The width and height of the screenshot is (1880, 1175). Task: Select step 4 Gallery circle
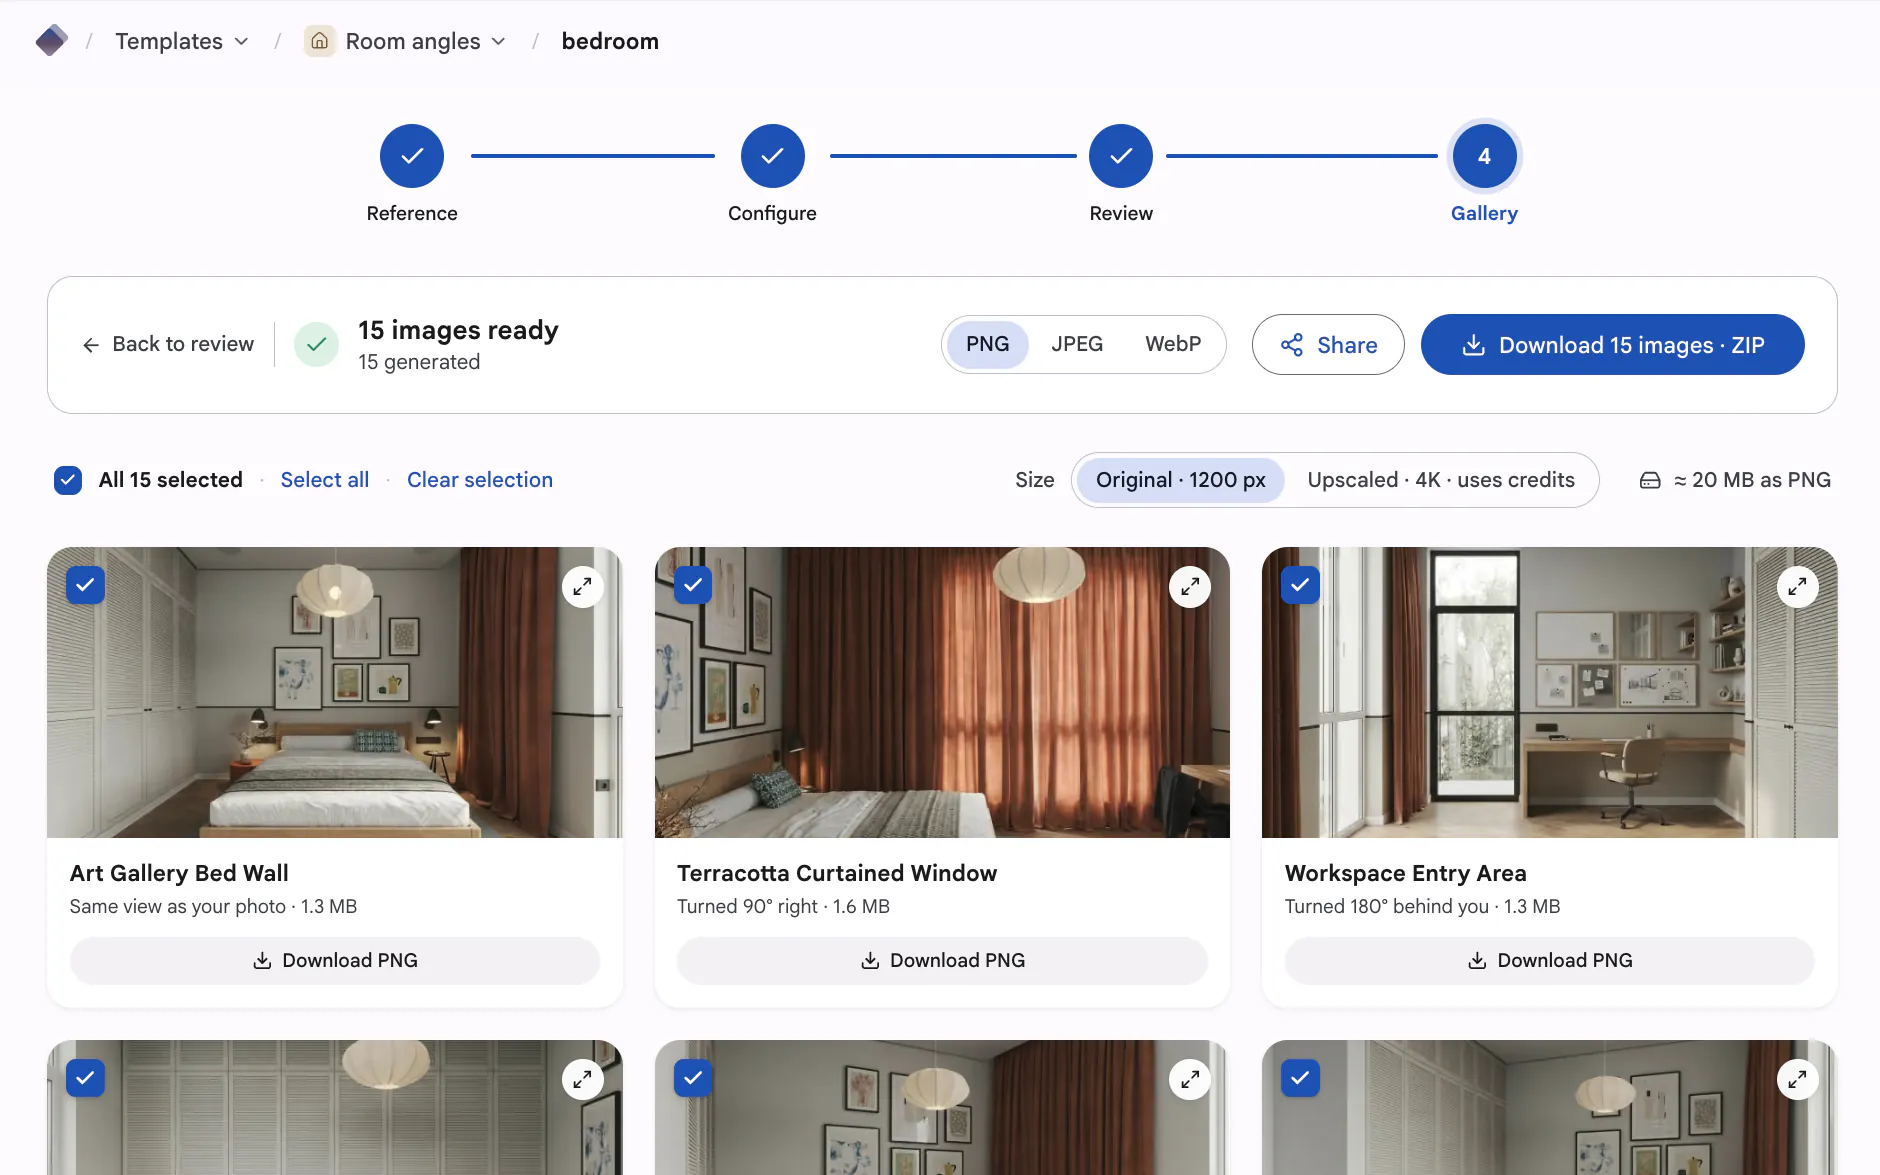(x=1484, y=156)
